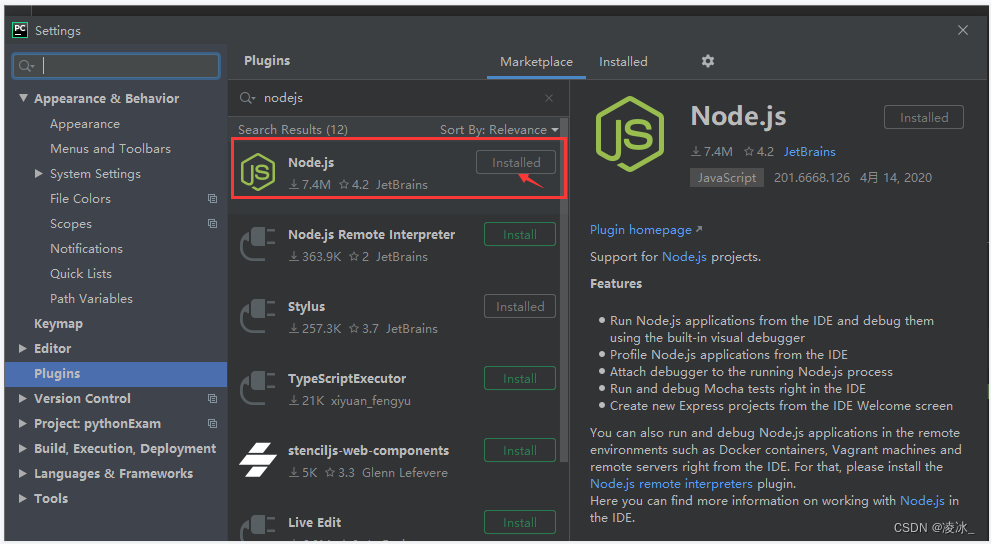
Task: Follow the Node.js link in Support sentence
Action: tap(684, 257)
